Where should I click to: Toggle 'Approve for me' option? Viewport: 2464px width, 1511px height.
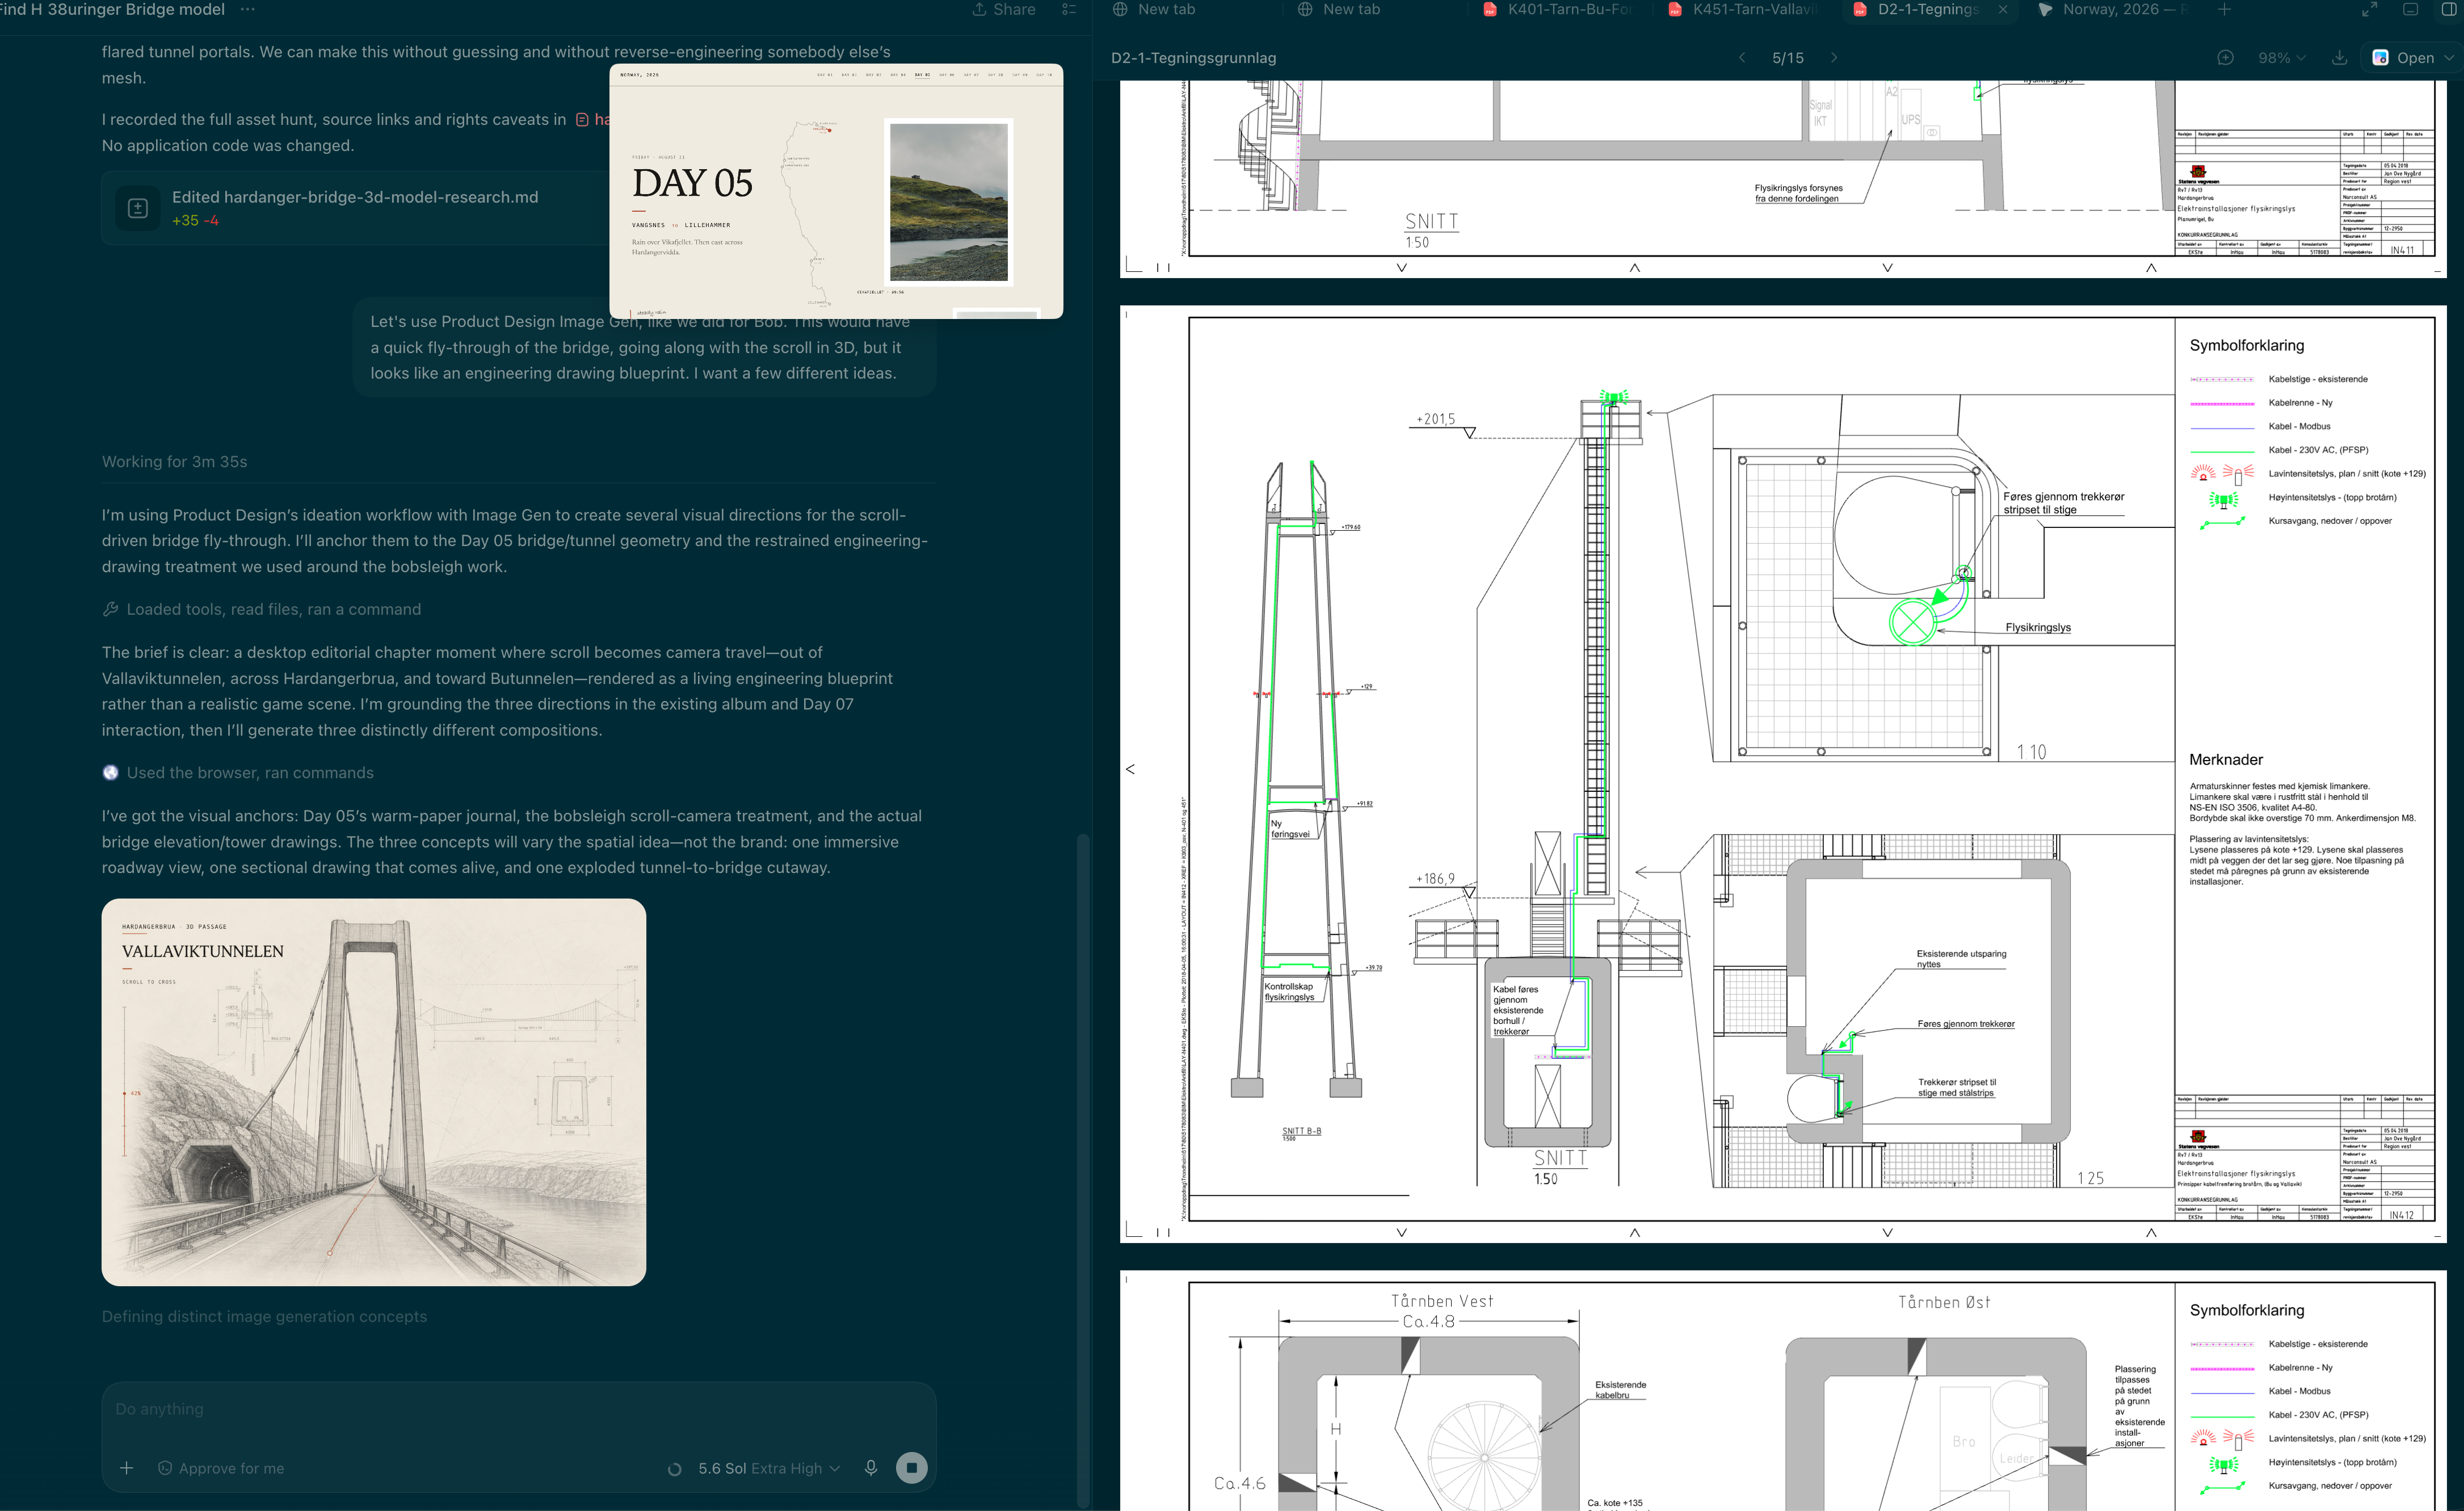[x=221, y=1468]
